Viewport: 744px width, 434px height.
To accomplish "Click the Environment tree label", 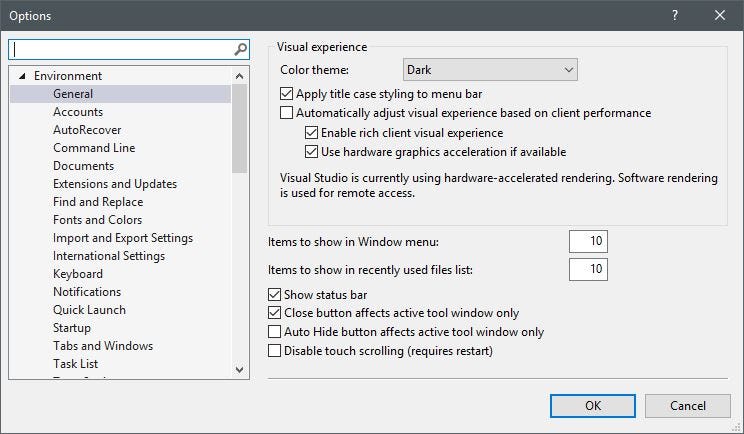I will coord(68,76).
